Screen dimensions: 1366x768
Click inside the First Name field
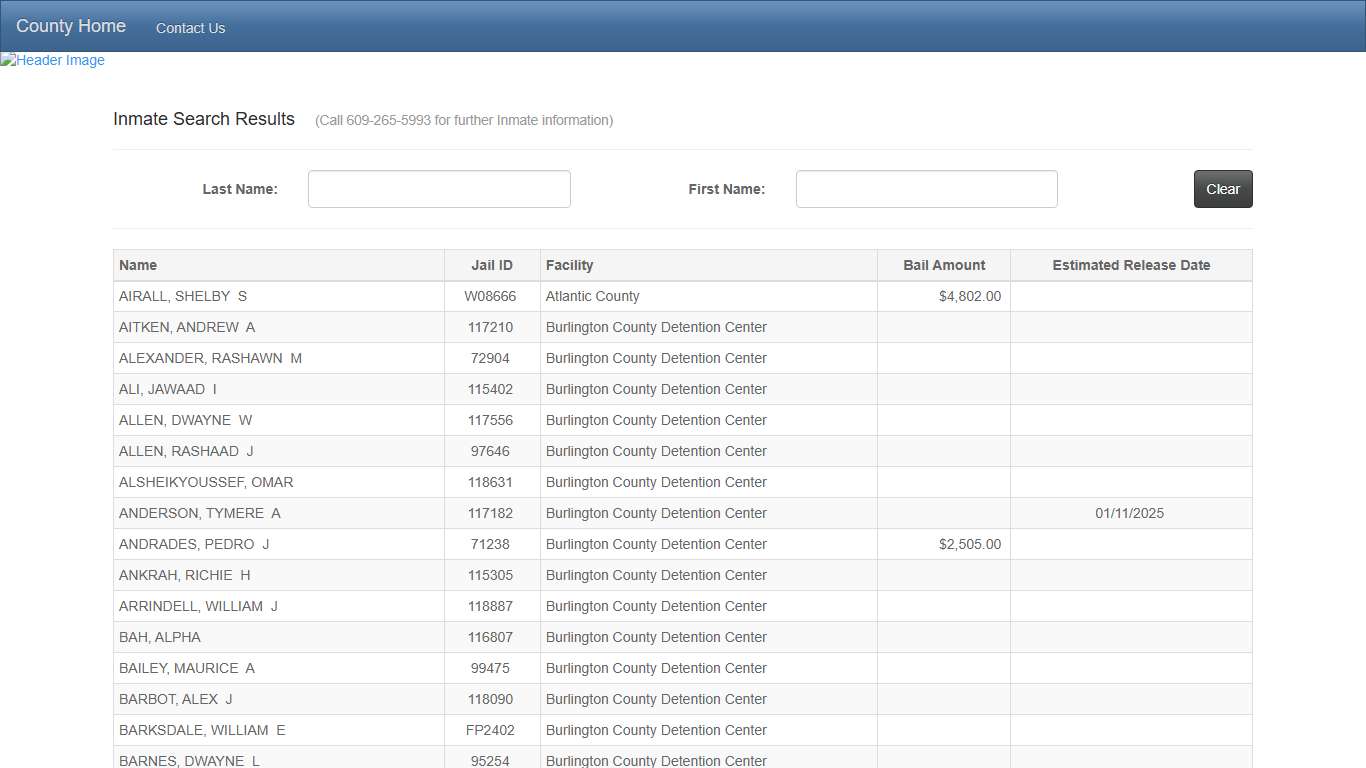coord(926,189)
